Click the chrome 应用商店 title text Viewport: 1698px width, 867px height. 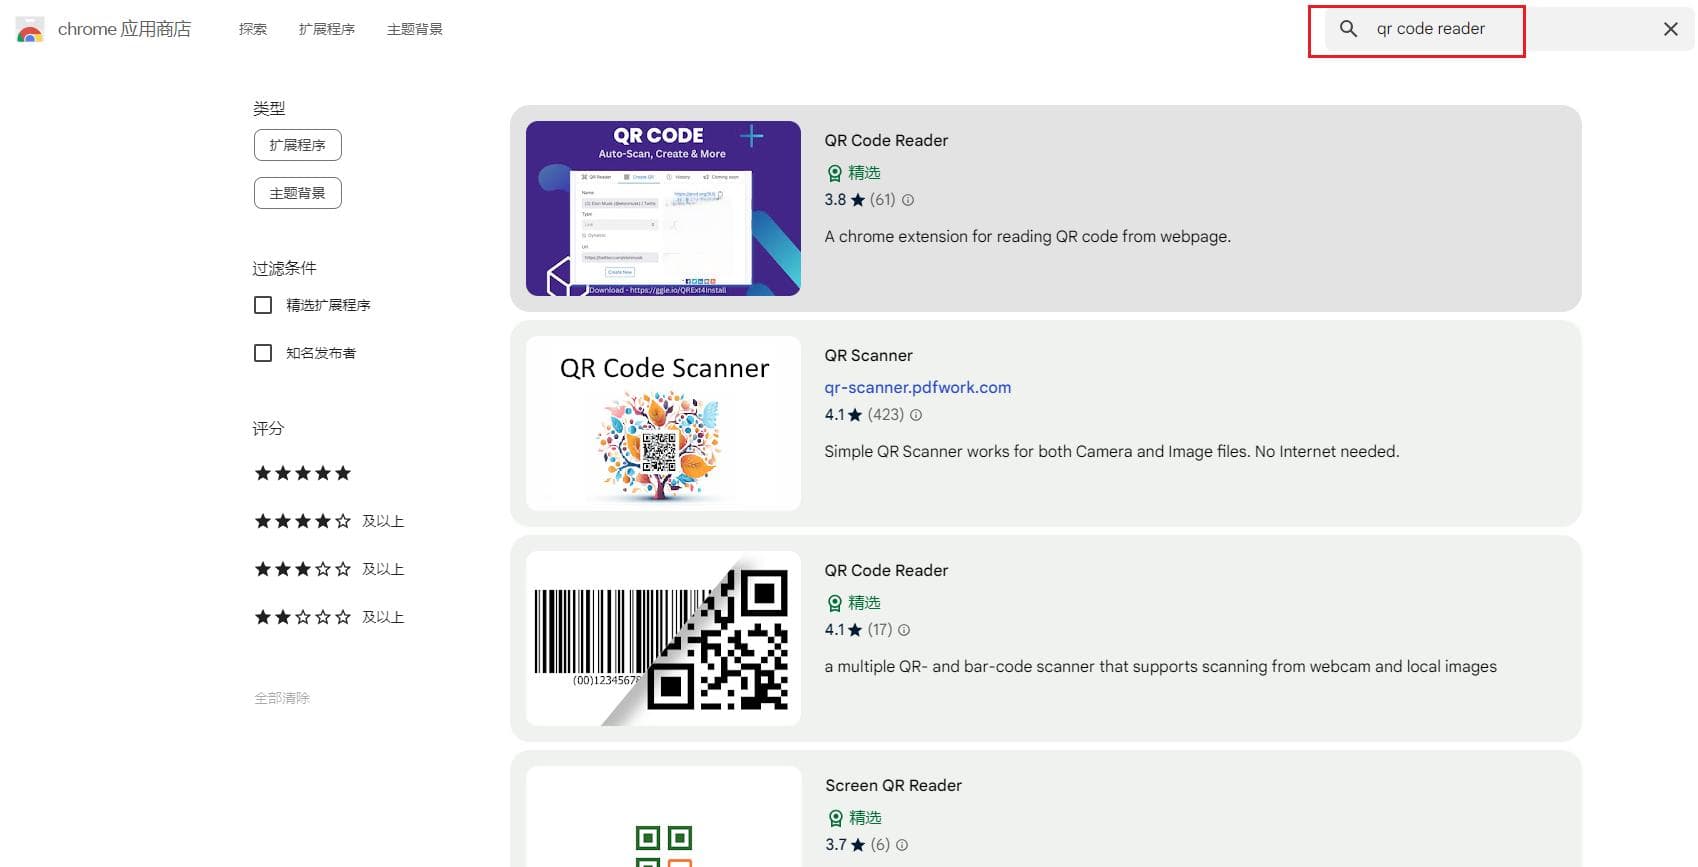[x=124, y=29]
